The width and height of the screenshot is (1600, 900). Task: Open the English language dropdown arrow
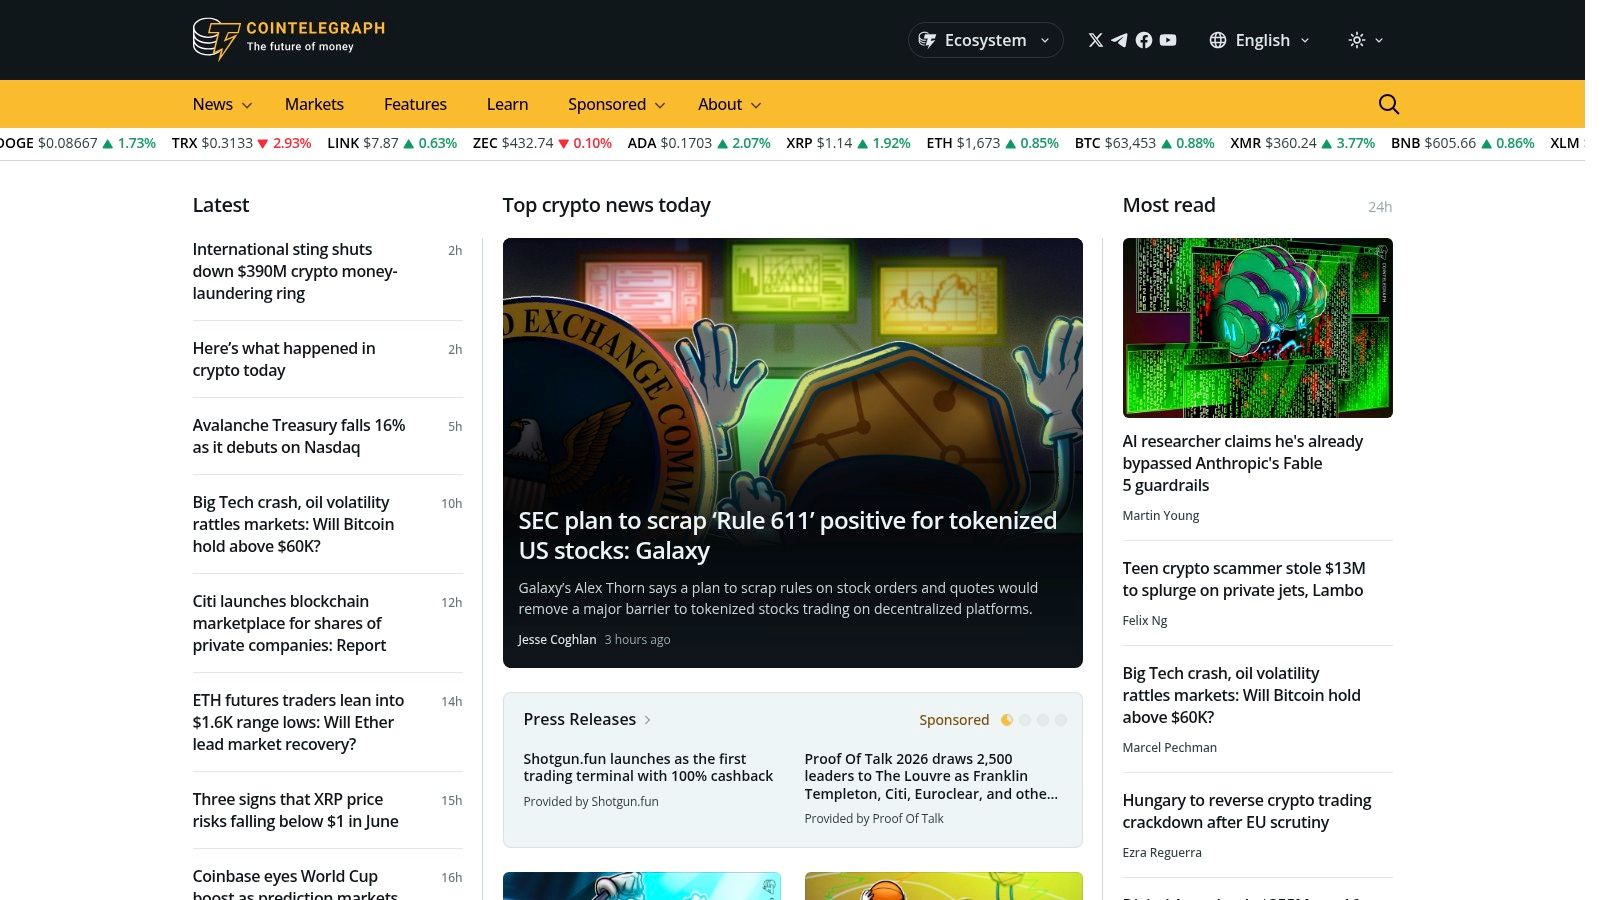pyautogui.click(x=1305, y=40)
